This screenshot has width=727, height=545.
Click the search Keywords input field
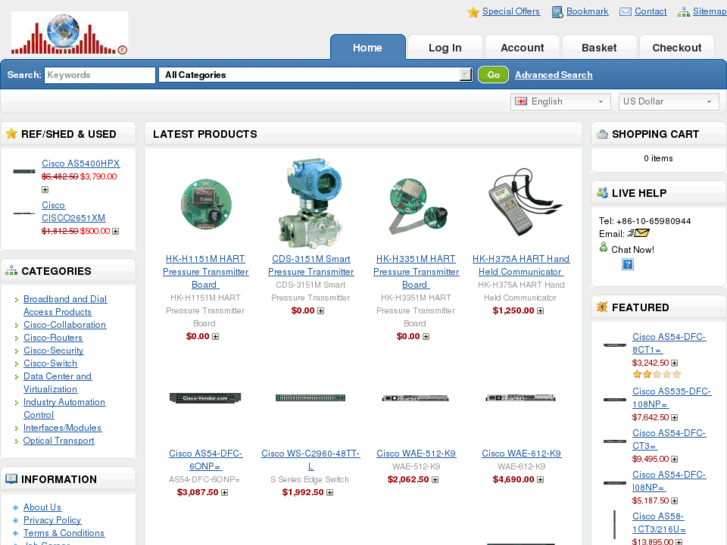pos(100,75)
